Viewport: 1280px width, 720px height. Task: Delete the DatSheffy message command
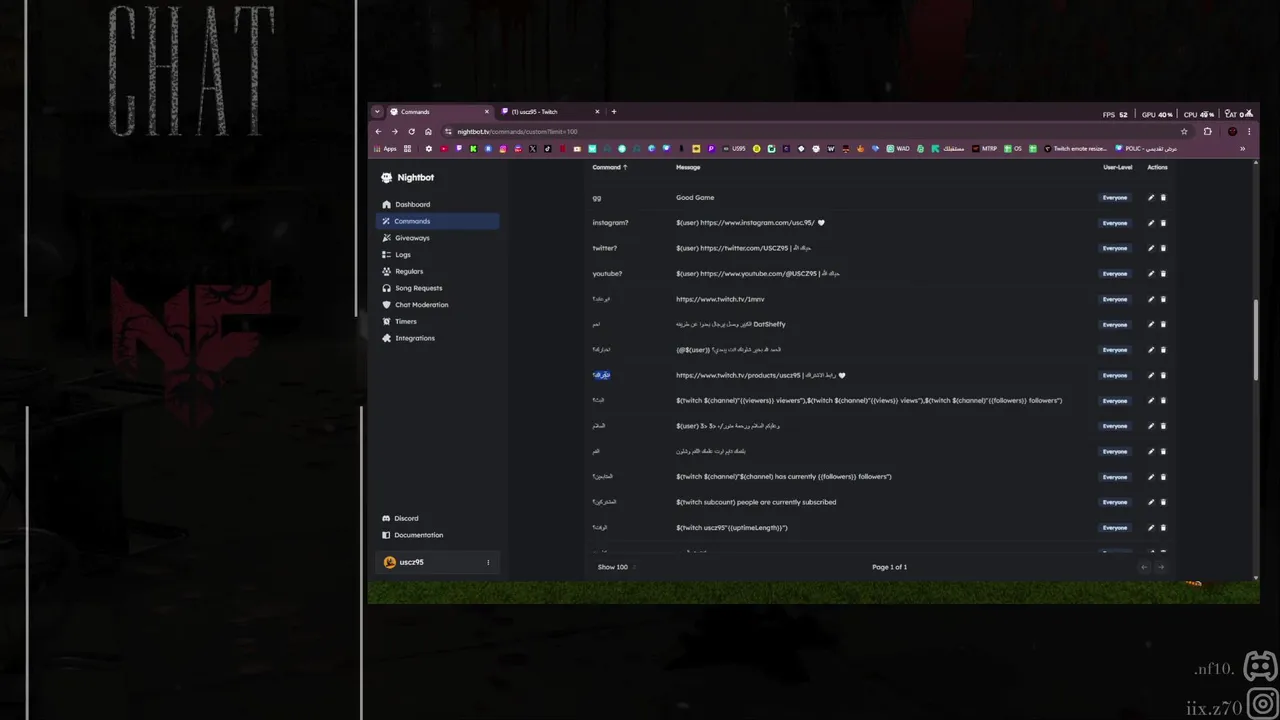click(x=1163, y=325)
